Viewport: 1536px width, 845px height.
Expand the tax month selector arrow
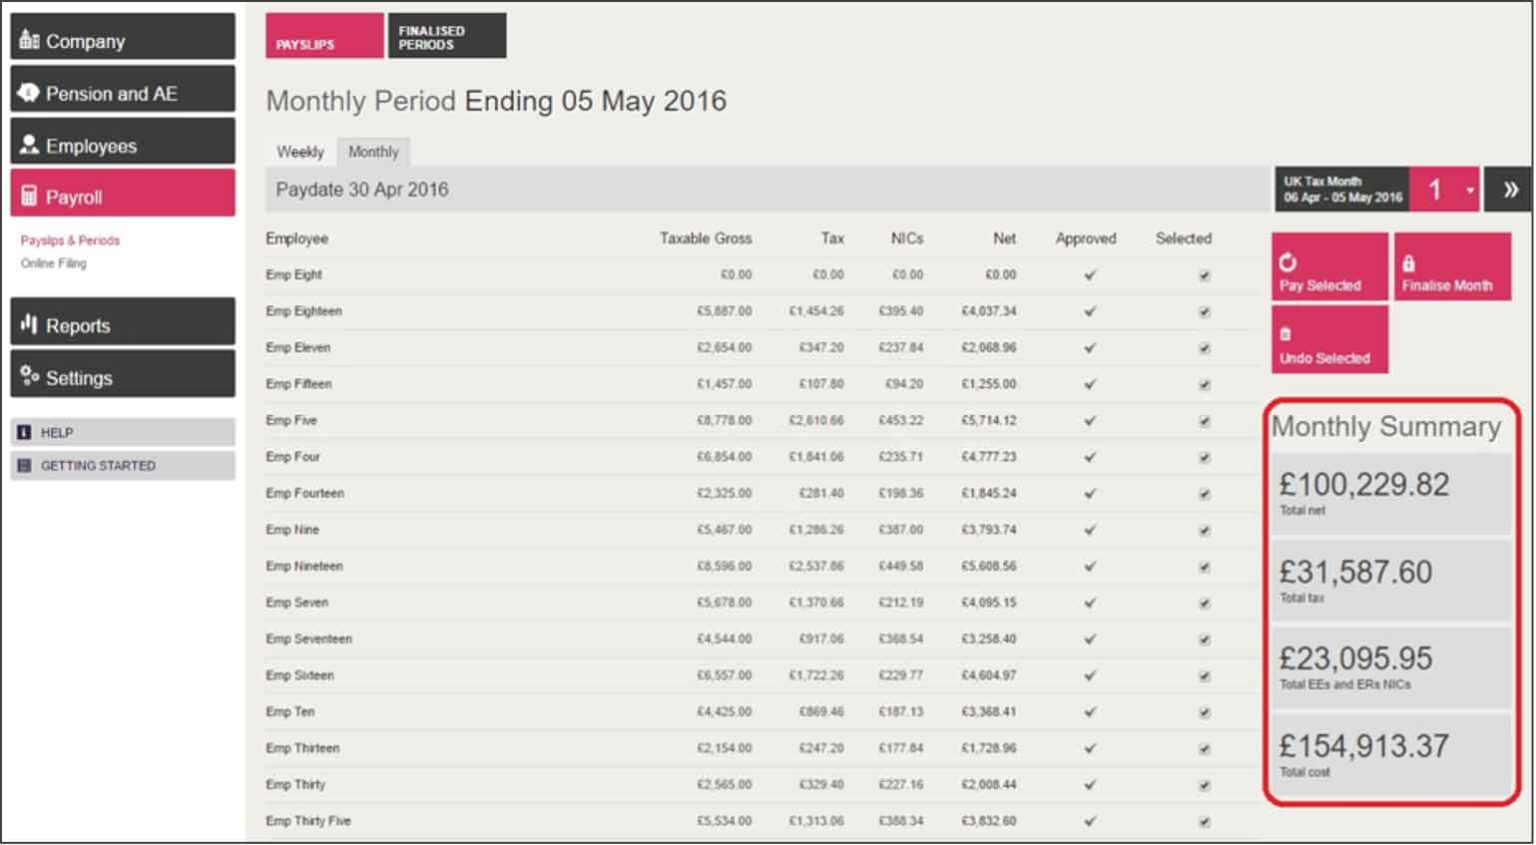point(1470,188)
